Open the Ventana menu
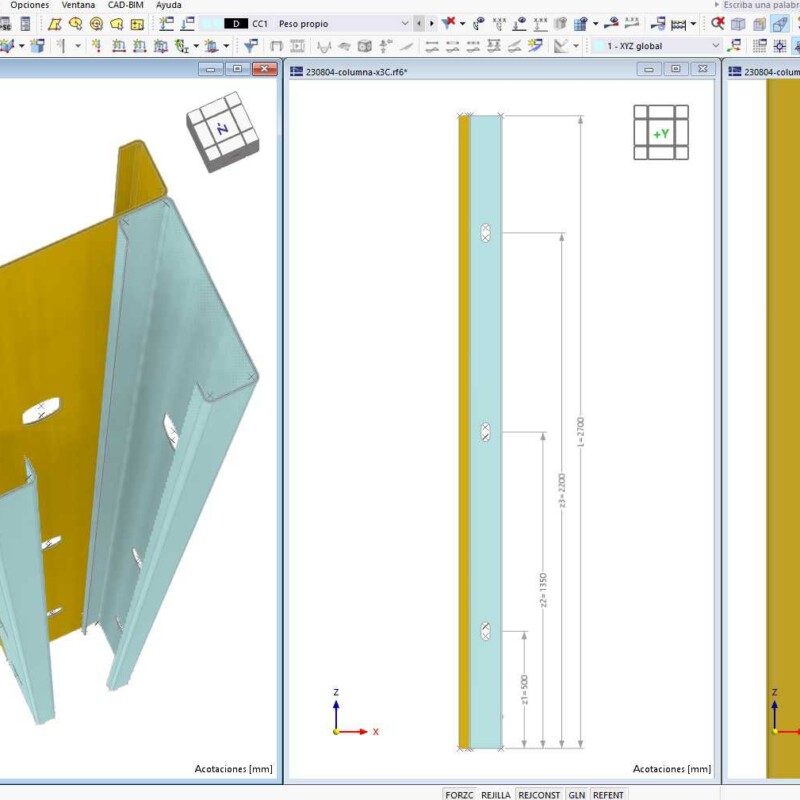Viewport: 800px width, 800px height. (78, 5)
